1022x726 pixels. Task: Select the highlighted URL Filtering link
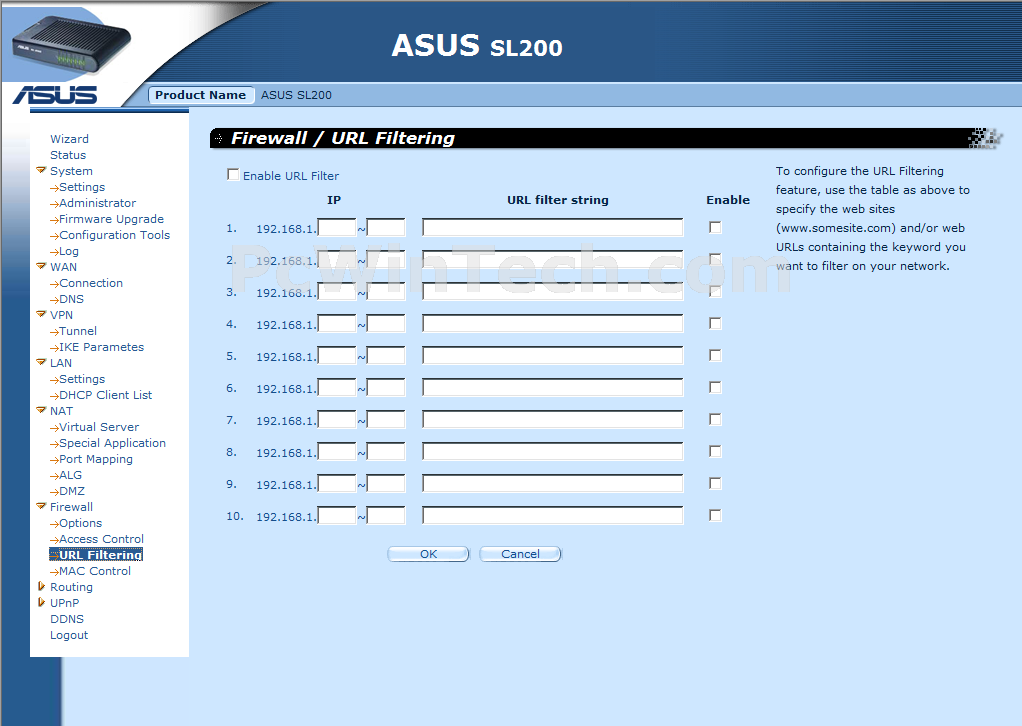[x=96, y=555]
